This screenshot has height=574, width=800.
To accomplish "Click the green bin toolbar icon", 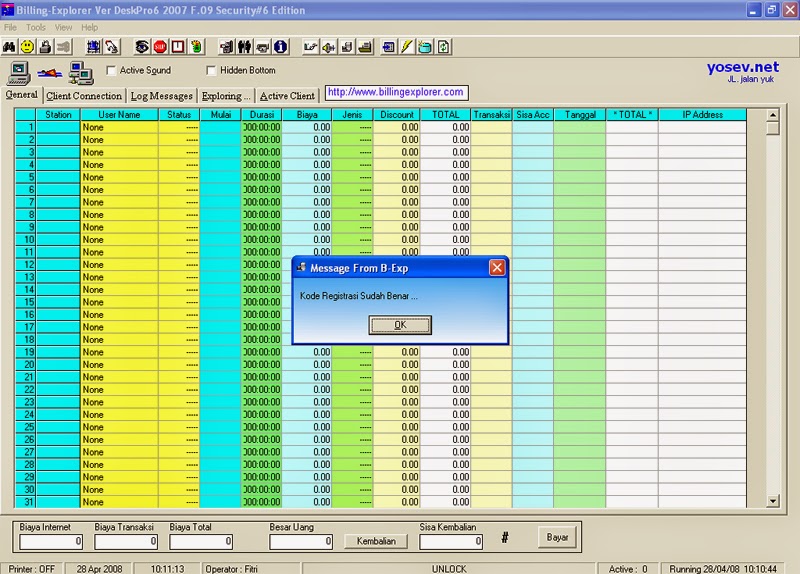I will pos(196,47).
